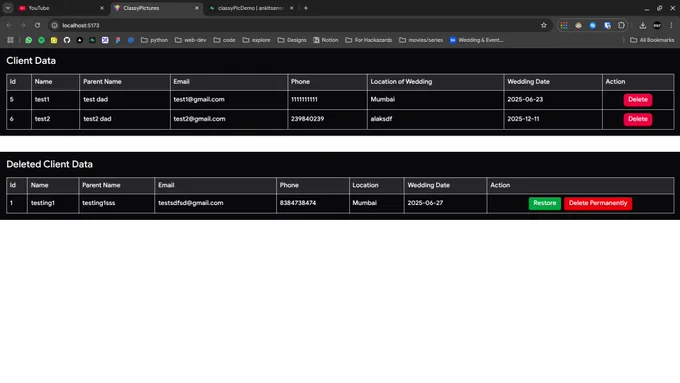Delete the test2 client row
Image resolution: width=680 pixels, height=383 pixels.
pyautogui.click(x=638, y=119)
